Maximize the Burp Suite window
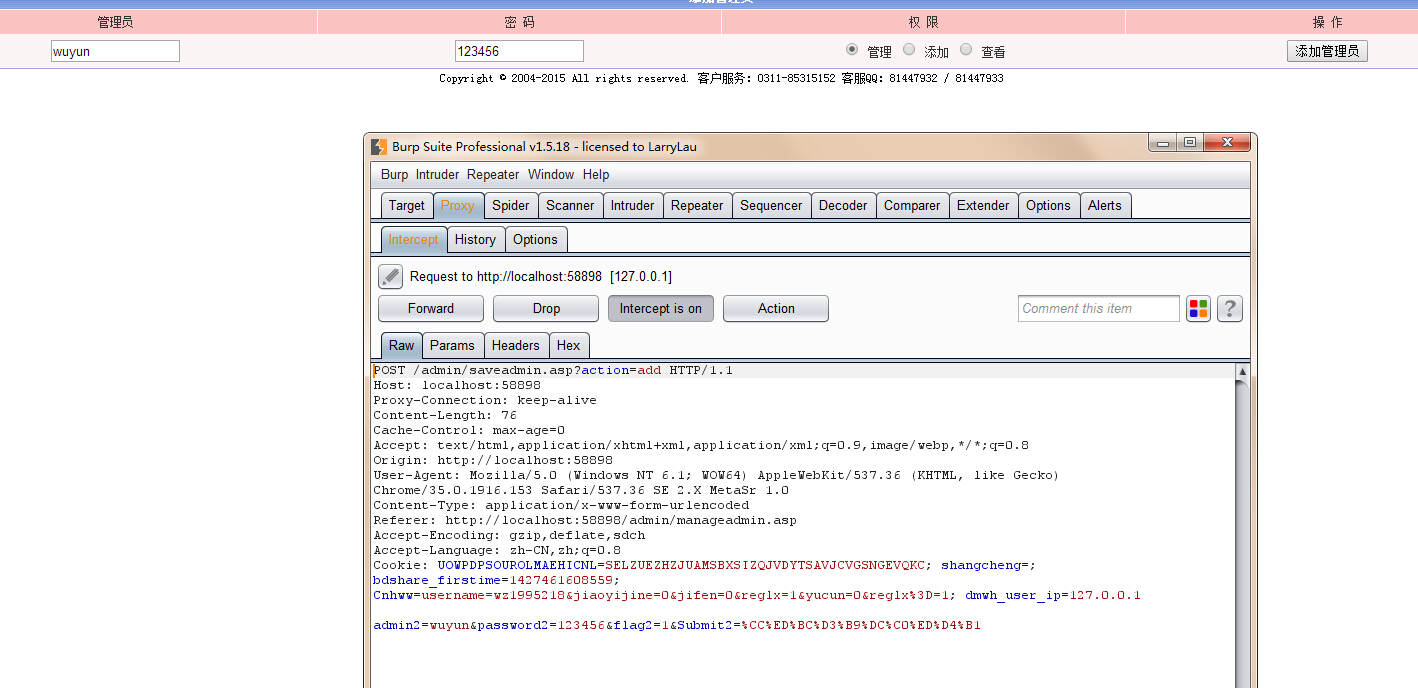The width and height of the screenshot is (1418, 688). pyautogui.click(x=1189, y=143)
